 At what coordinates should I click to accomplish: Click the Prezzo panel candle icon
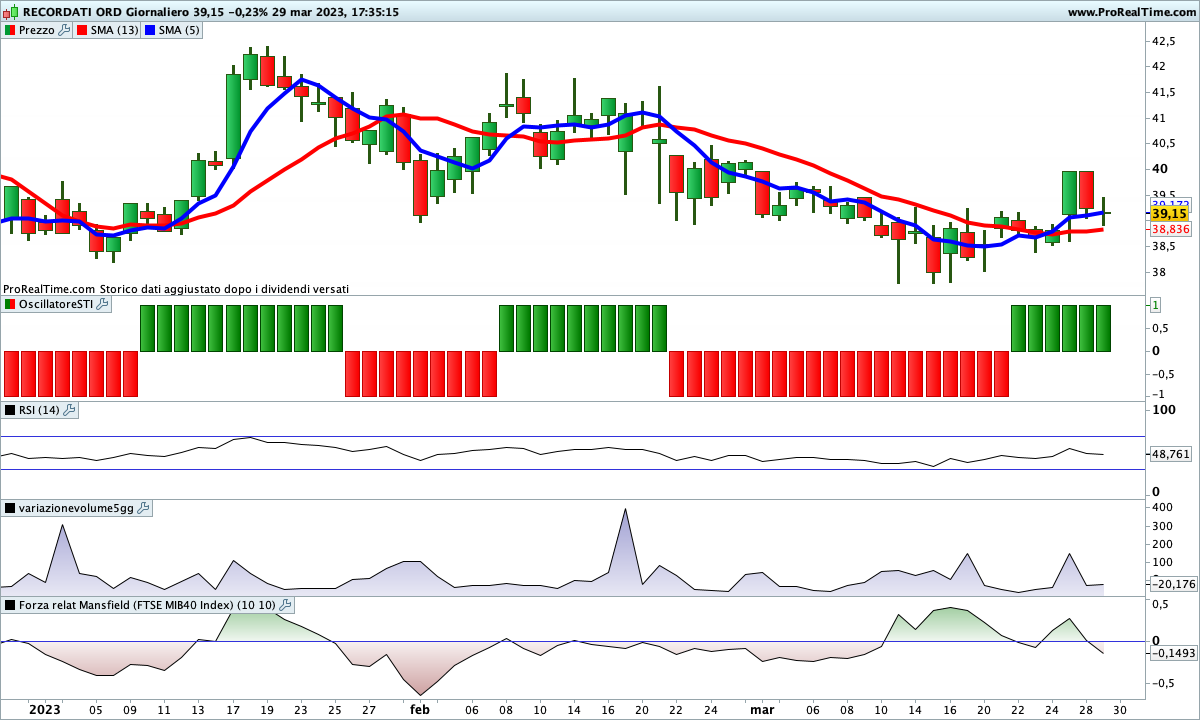click(x=10, y=30)
